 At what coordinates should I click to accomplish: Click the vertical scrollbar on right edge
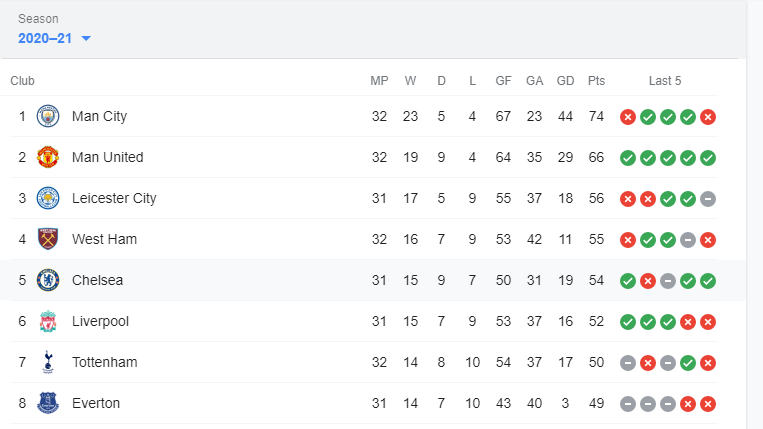755,214
